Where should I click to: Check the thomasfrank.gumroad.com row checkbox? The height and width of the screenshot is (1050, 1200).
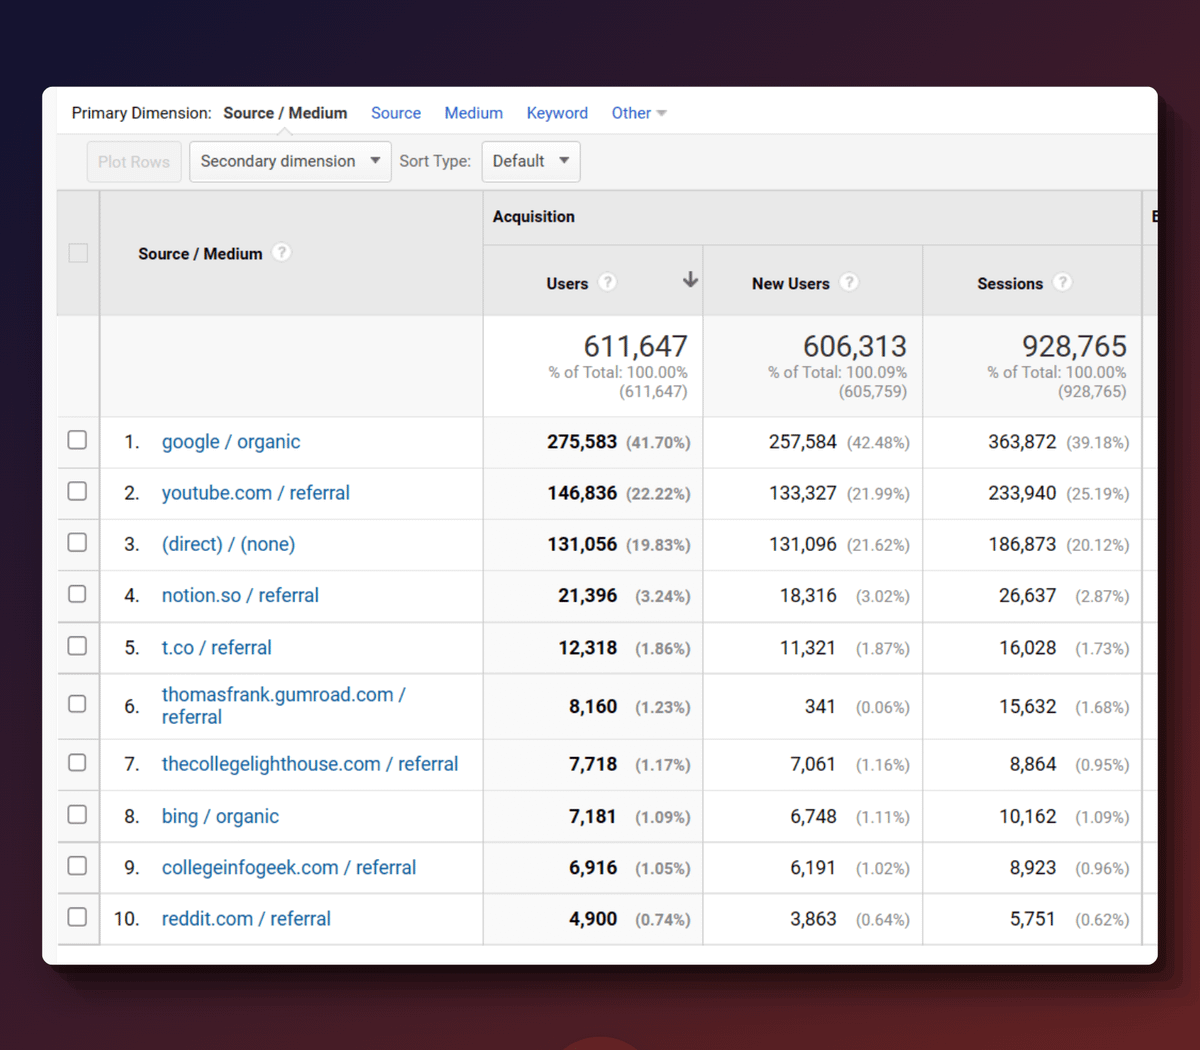tap(77, 704)
